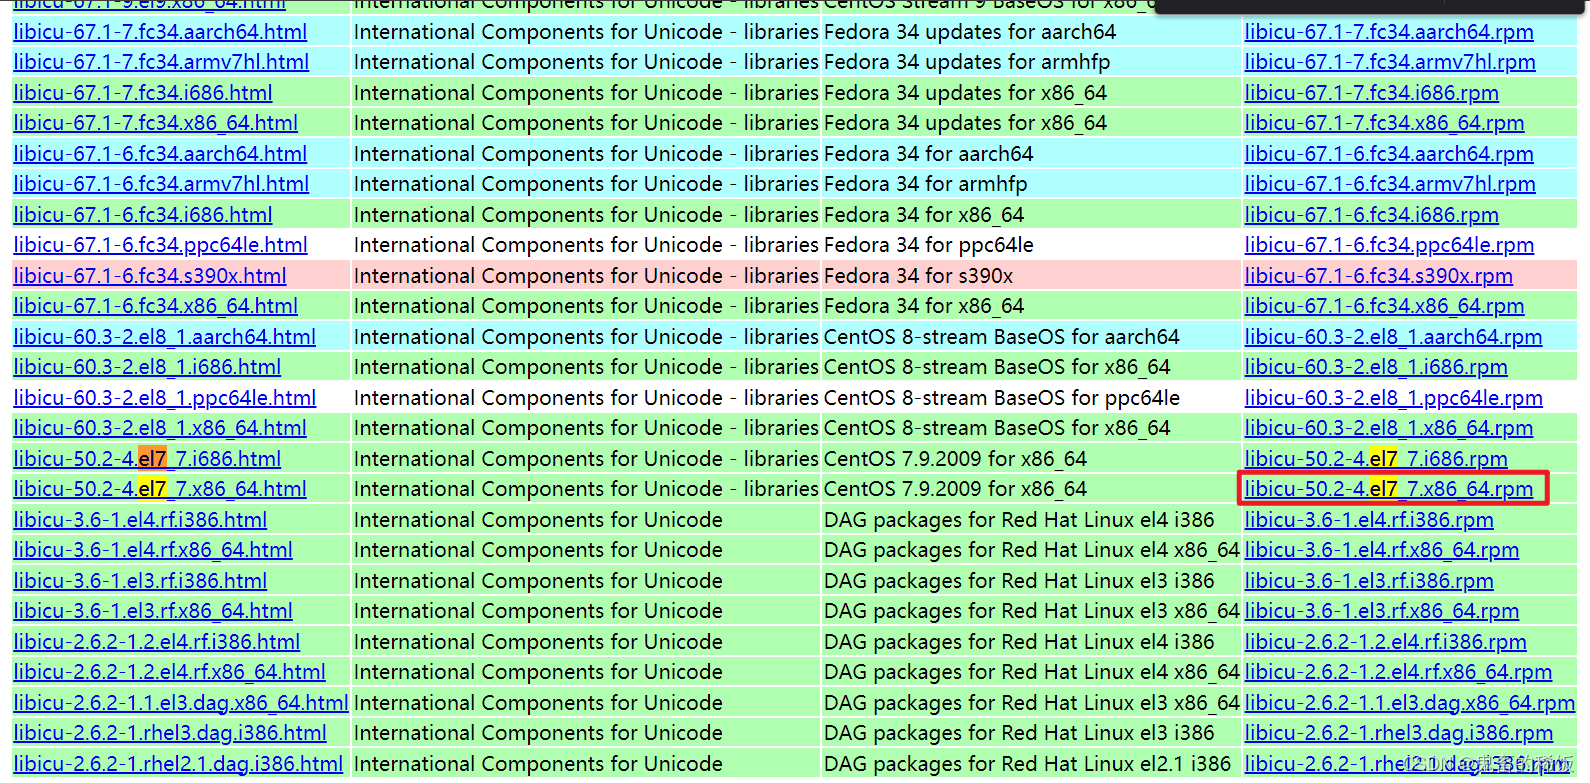Image resolution: width=1590 pixels, height=783 pixels.
Task: Download libicu-67.1-6.fc34.x86_64.rpm
Action: click(1384, 306)
